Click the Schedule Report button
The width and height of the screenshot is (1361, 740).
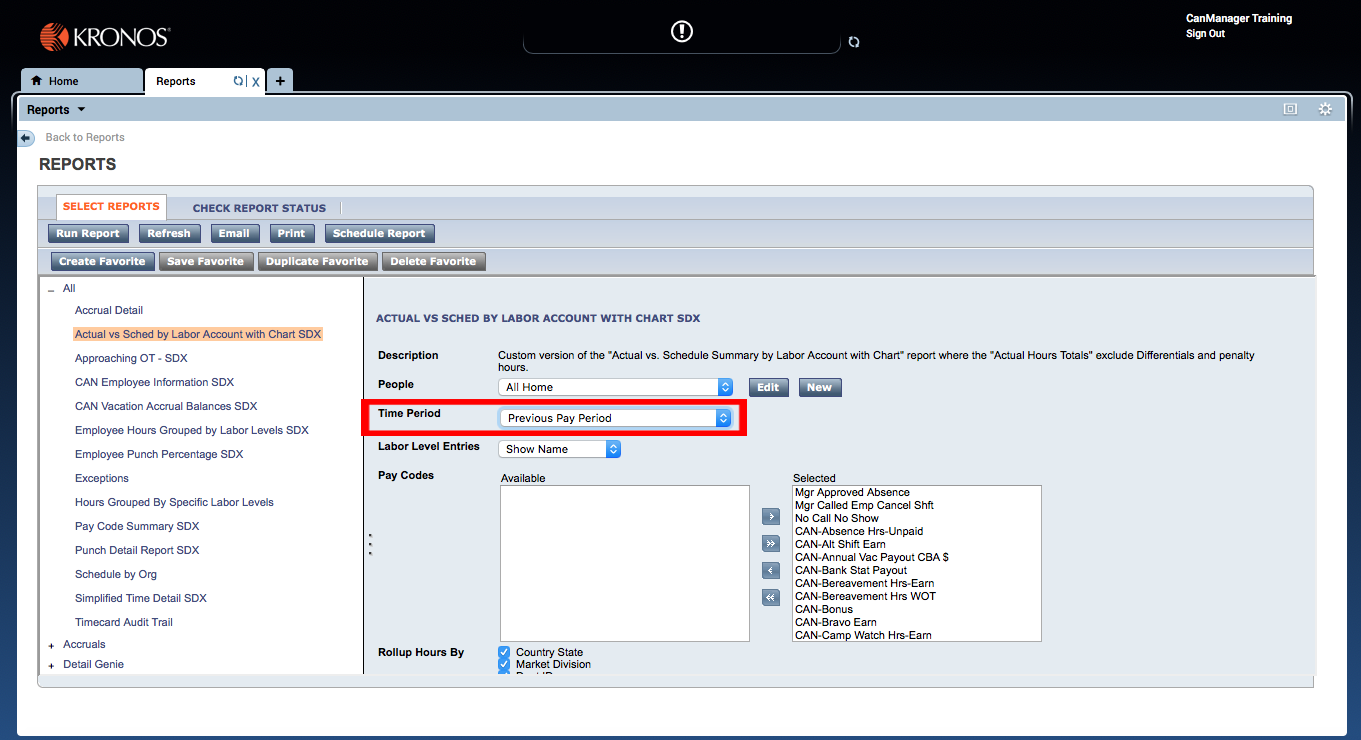click(x=379, y=233)
